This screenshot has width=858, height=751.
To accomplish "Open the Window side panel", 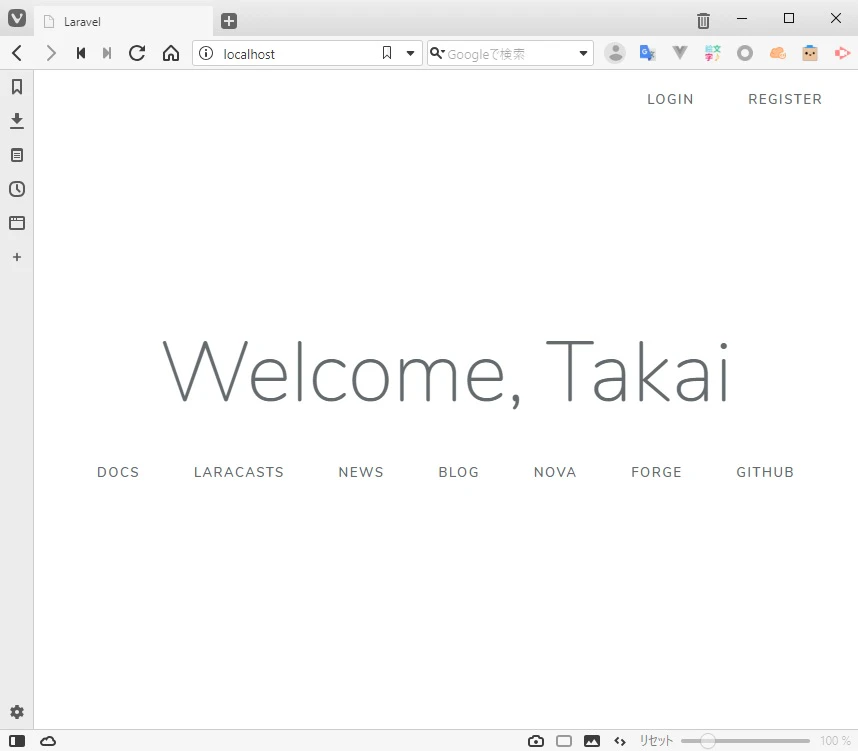I will [17, 223].
